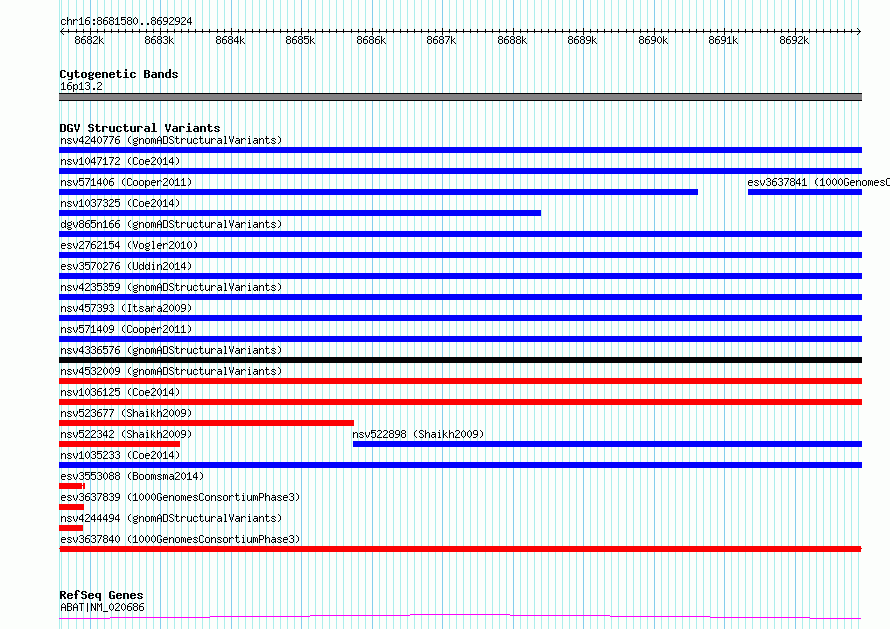Open the DGV Structural Variants track heading

click(140, 128)
